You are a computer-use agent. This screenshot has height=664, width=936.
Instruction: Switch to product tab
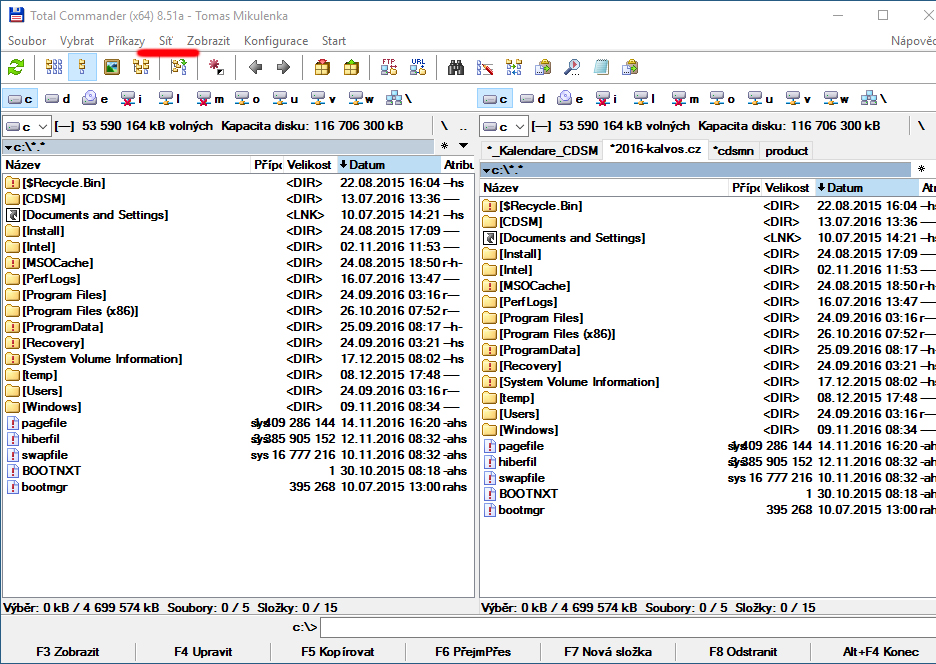pos(787,150)
